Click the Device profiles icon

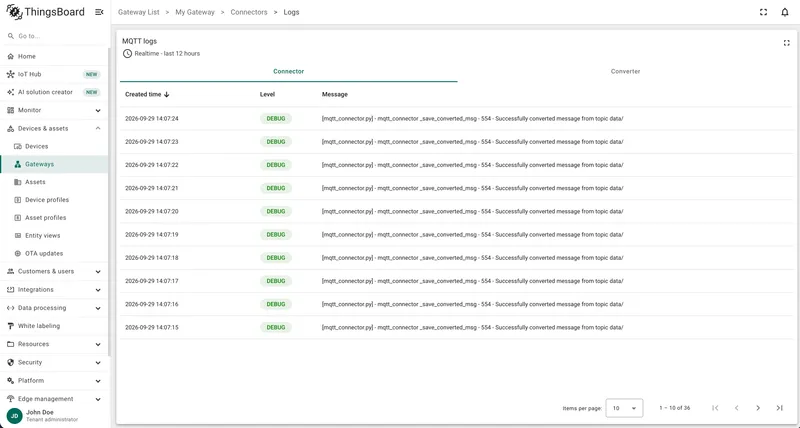point(18,200)
